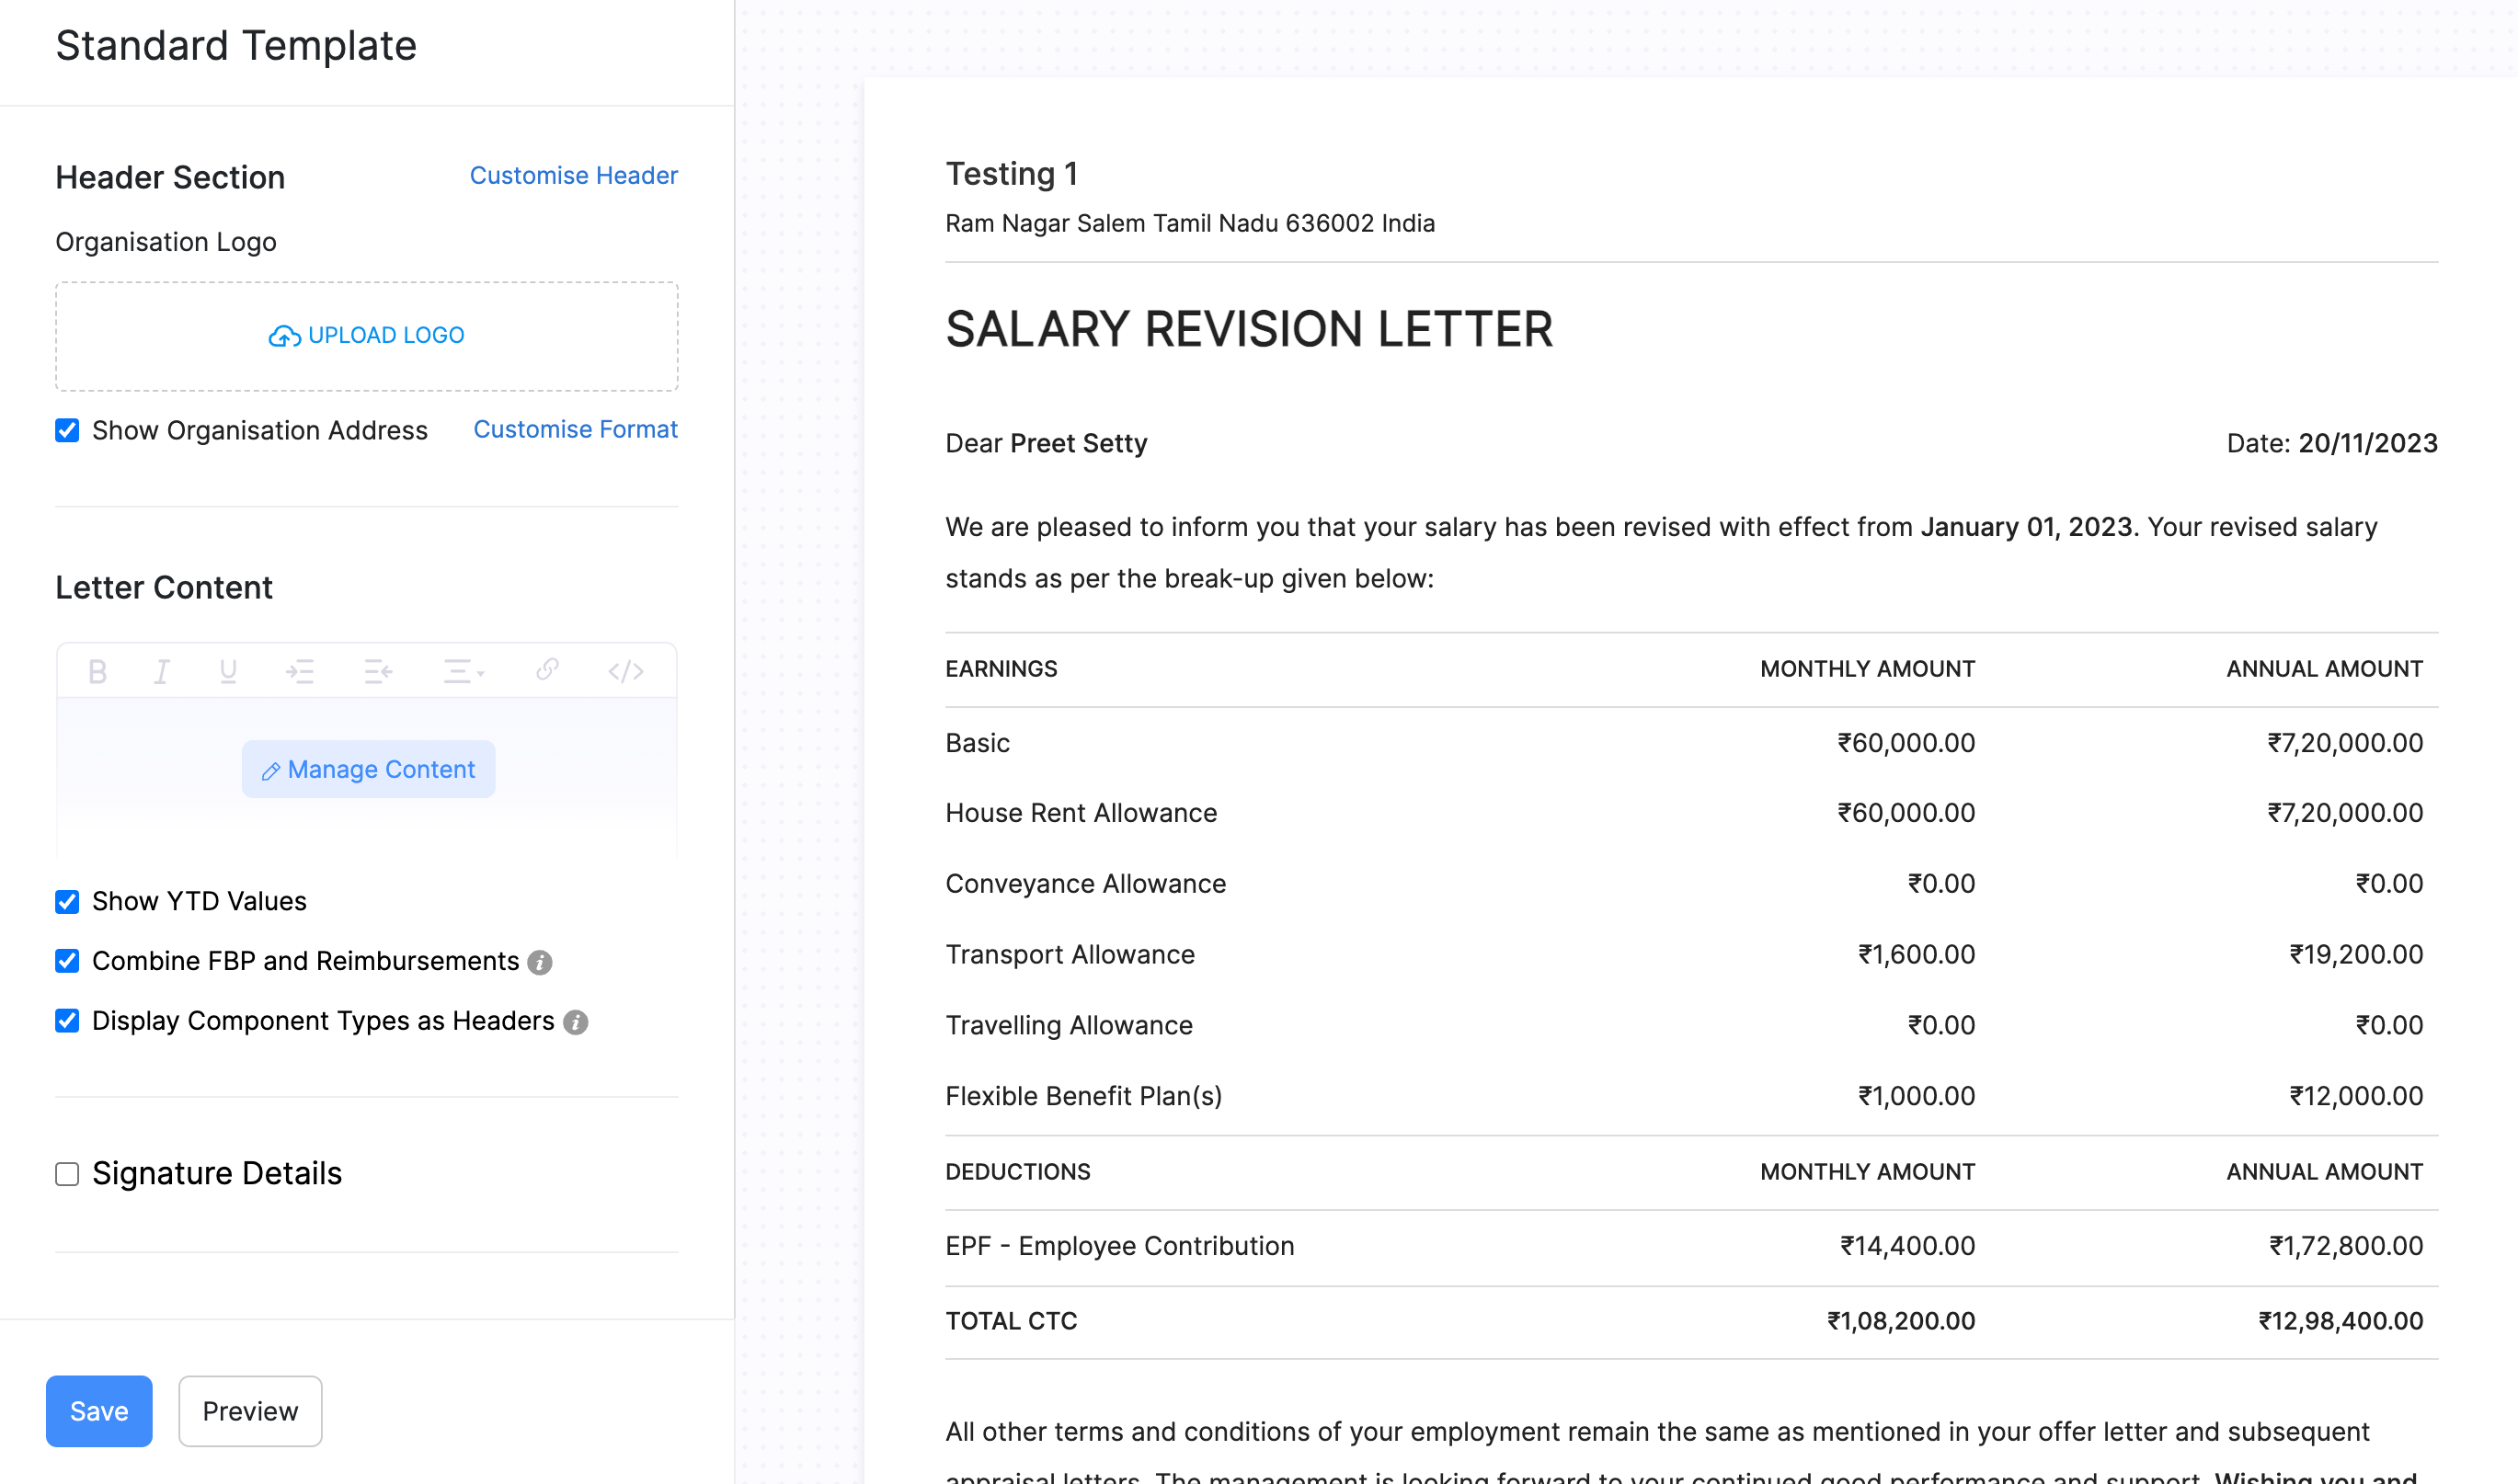Increase indent in letter editor toolbar
The height and width of the screenshot is (1484, 2518).
click(x=300, y=671)
